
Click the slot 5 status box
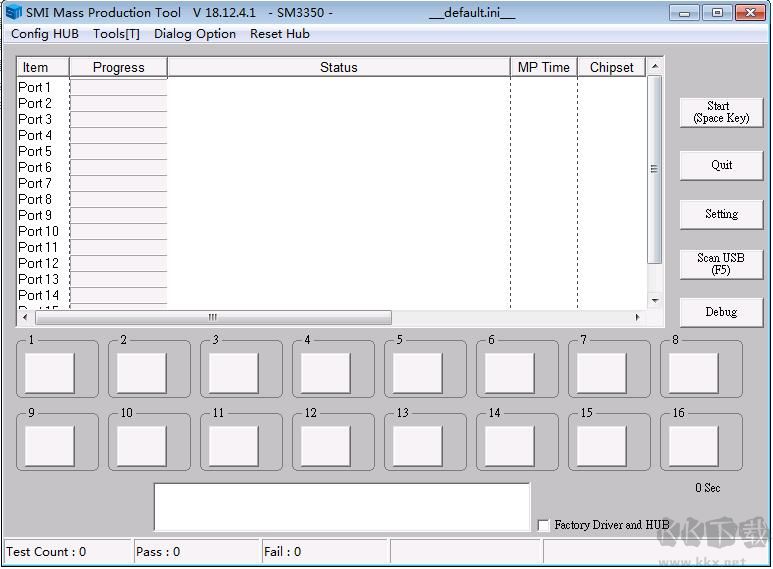pyautogui.click(x=418, y=373)
